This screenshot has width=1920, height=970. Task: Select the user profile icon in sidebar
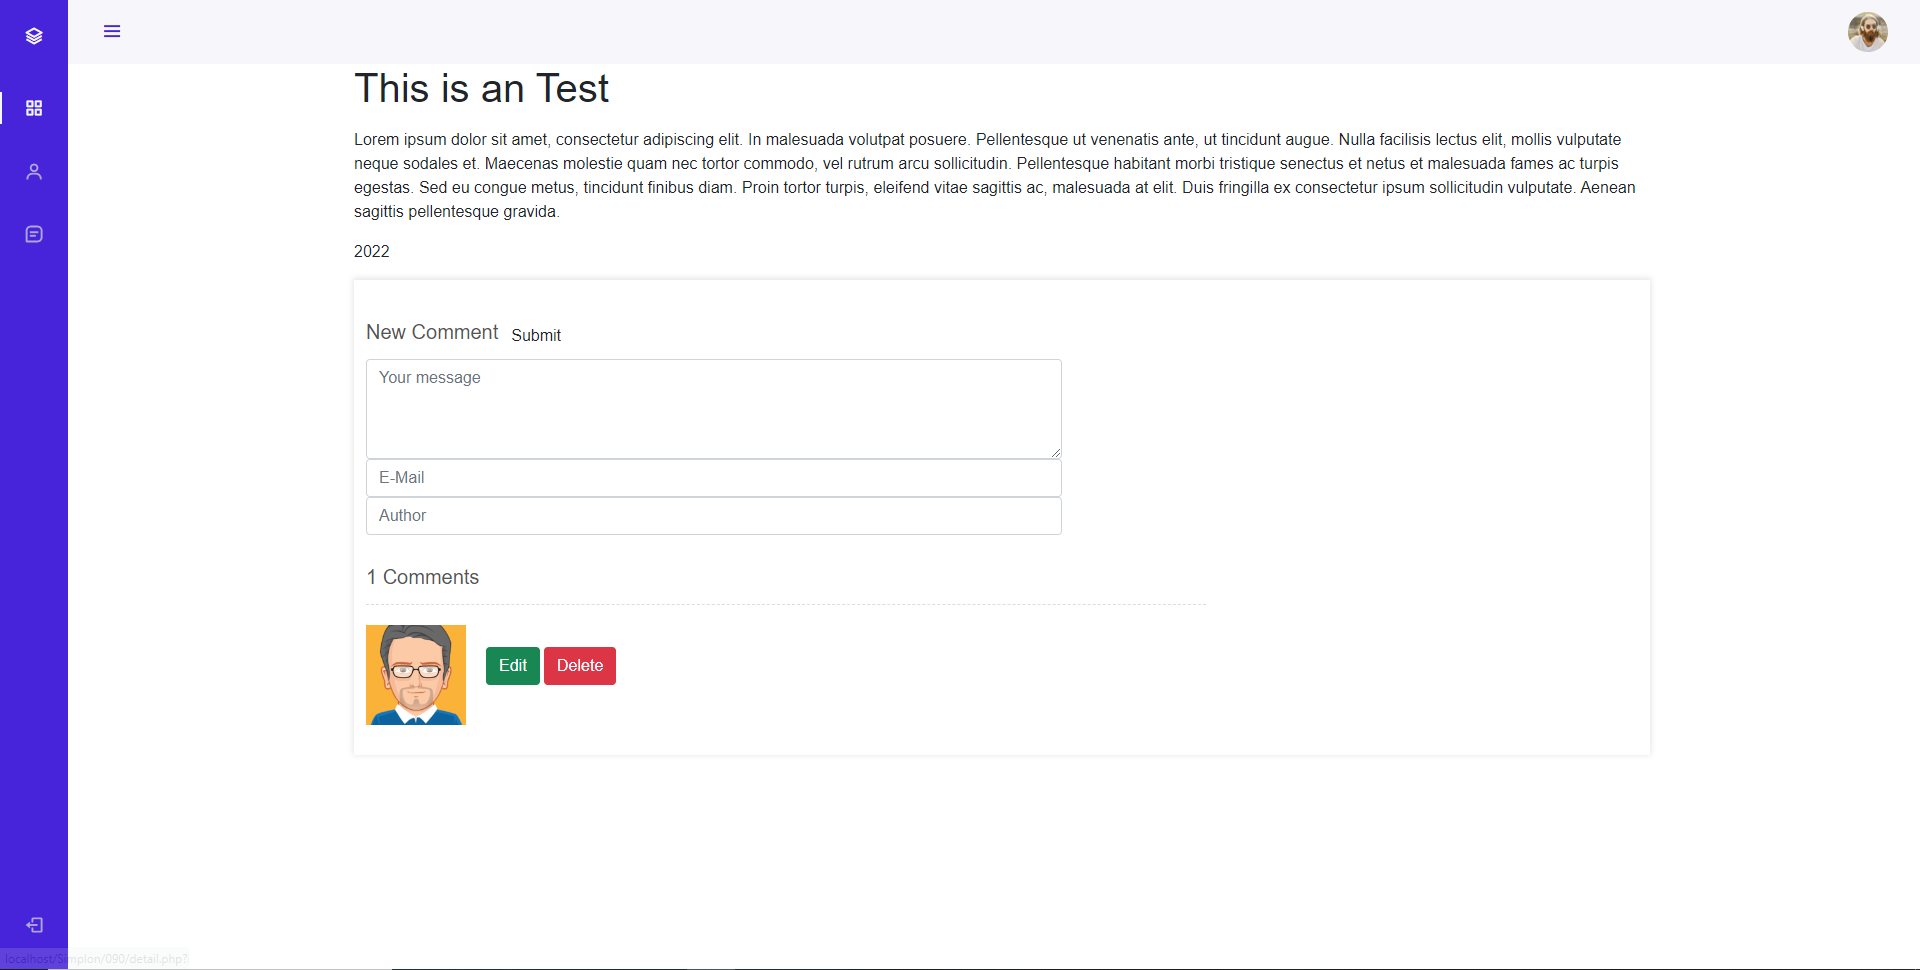34,171
